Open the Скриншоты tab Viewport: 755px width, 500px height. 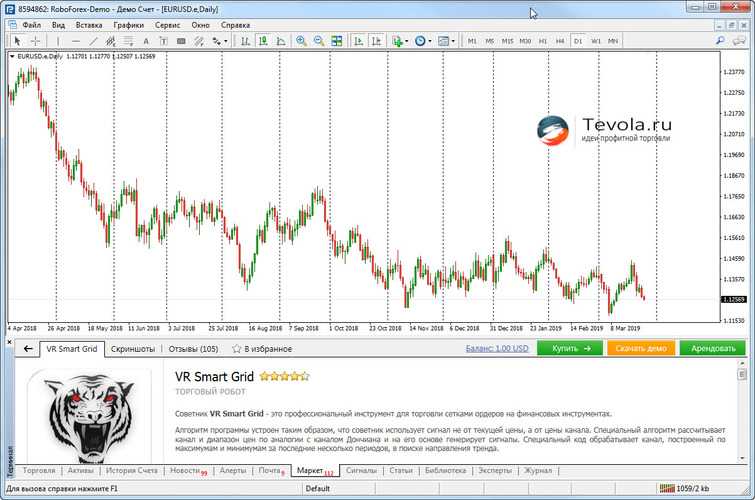click(x=133, y=349)
